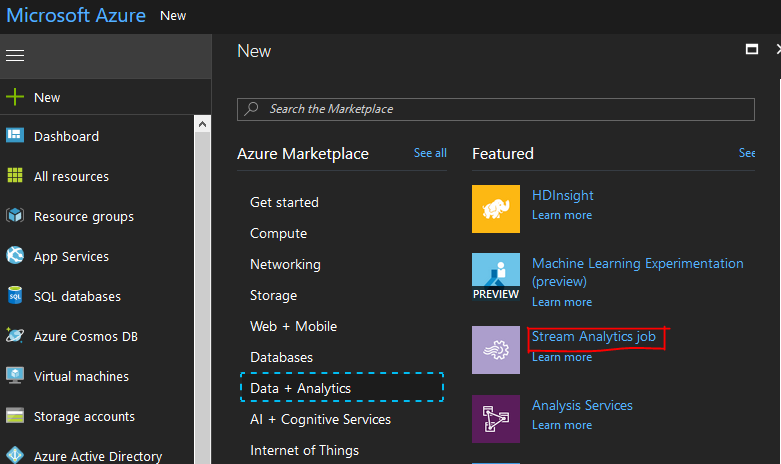The image size is (781, 464).
Task: Open SQL databases from the sidebar
Action: click(x=77, y=297)
